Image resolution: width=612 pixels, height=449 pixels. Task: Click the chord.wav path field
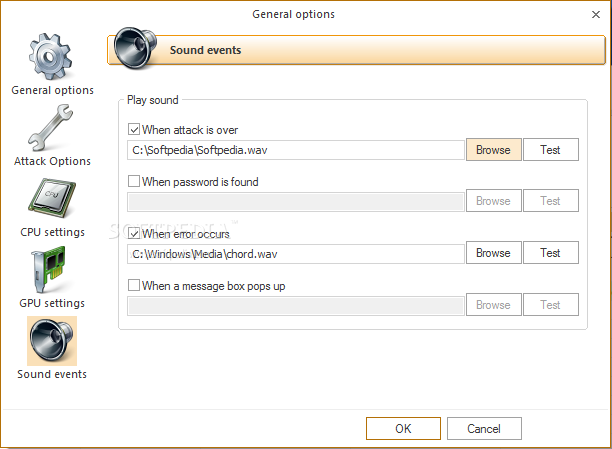tap(296, 254)
